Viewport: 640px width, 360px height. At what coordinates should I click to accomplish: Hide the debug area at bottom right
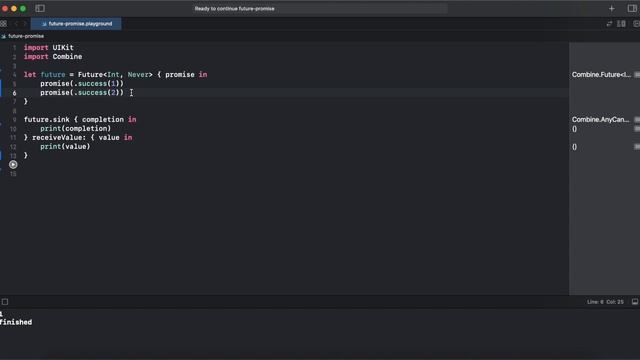tap(635, 302)
